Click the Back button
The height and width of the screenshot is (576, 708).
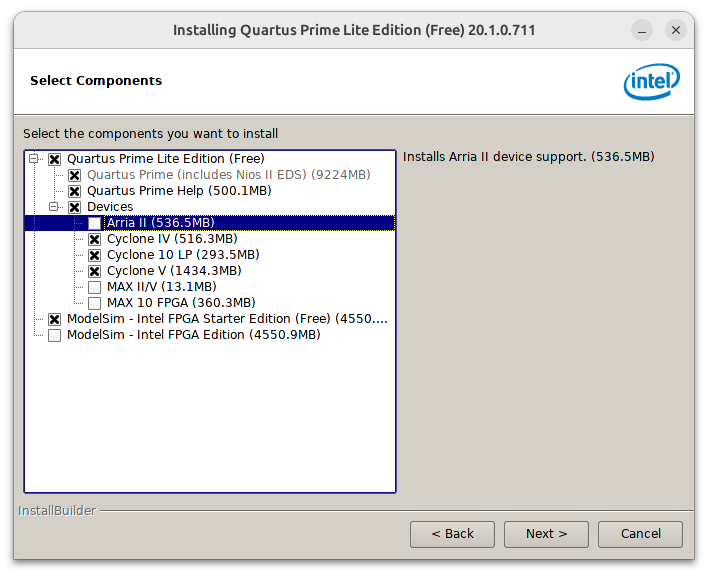point(452,534)
